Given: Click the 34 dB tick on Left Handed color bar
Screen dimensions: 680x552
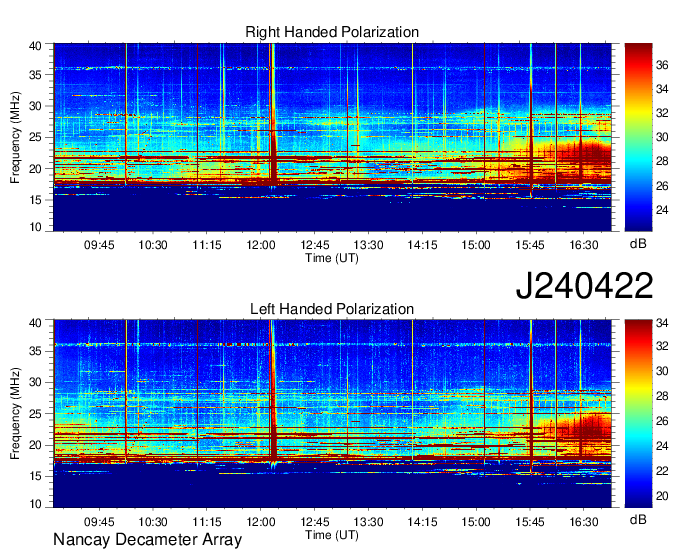Looking at the screenshot, I should click(662, 323).
